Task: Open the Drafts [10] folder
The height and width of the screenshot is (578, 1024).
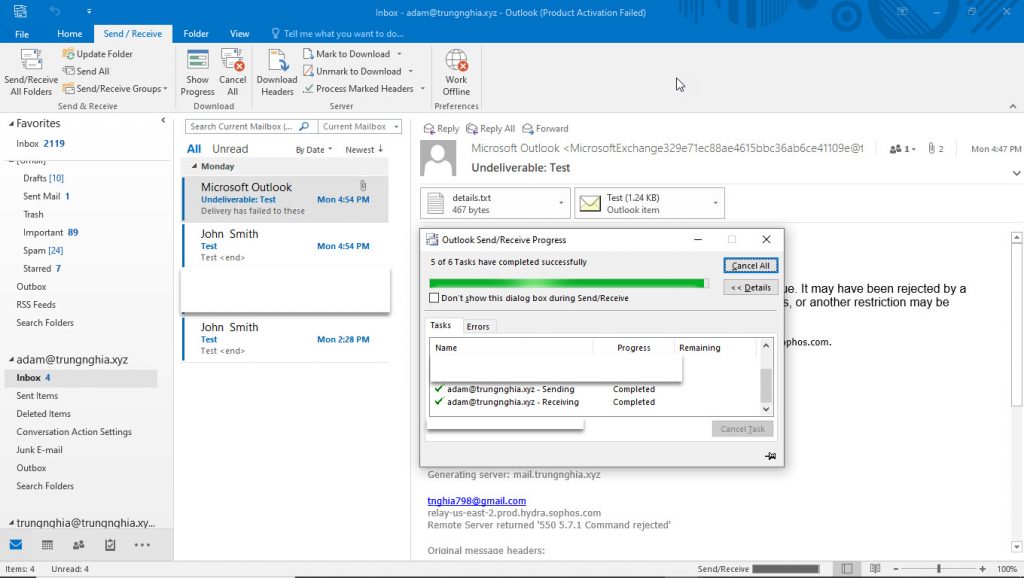Action: (43, 178)
